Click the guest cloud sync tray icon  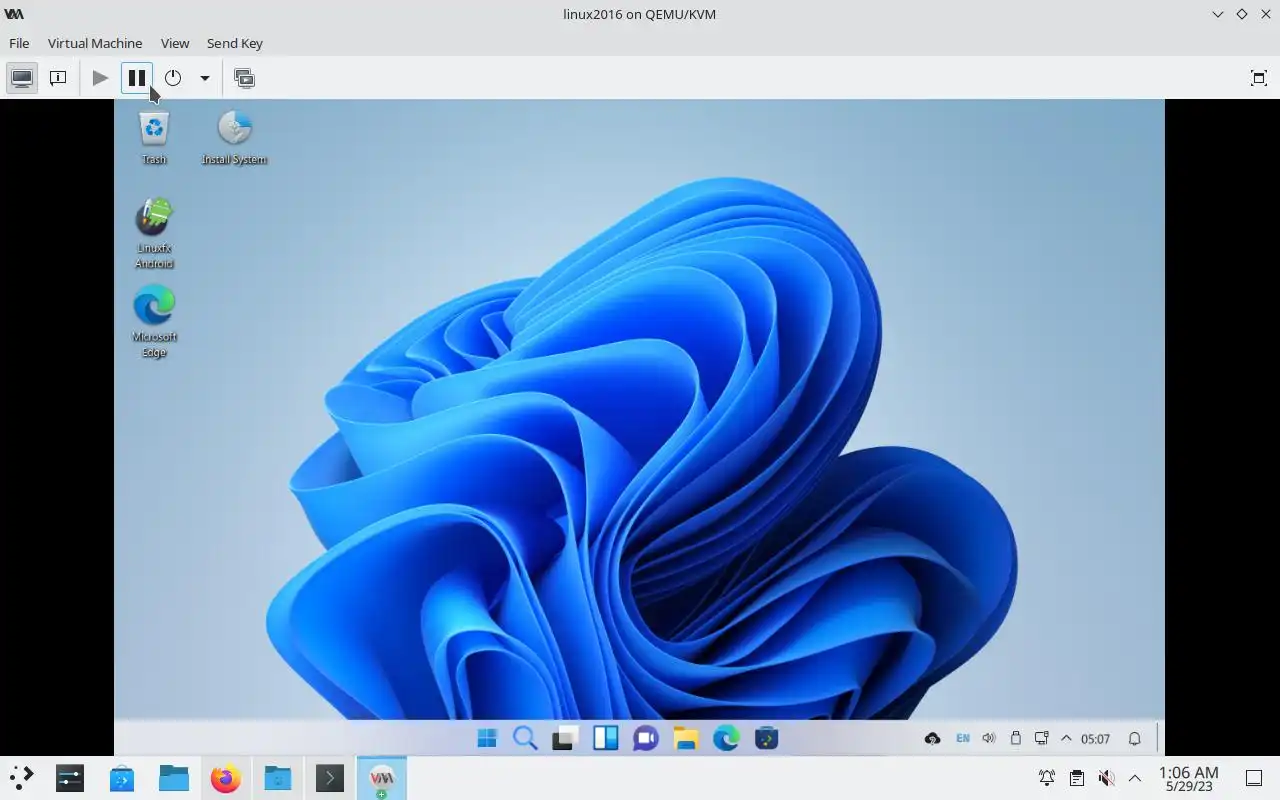(x=932, y=739)
